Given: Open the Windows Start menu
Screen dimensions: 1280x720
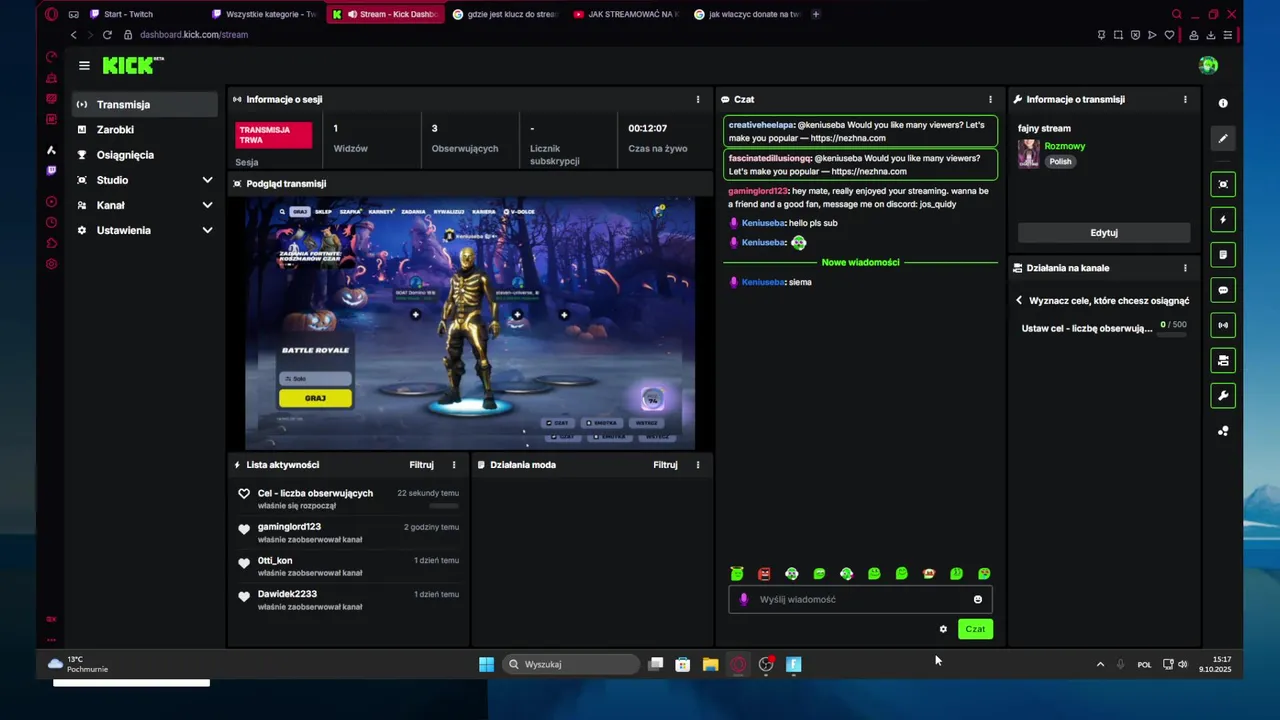Looking at the screenshot, I should coord(486,664).
